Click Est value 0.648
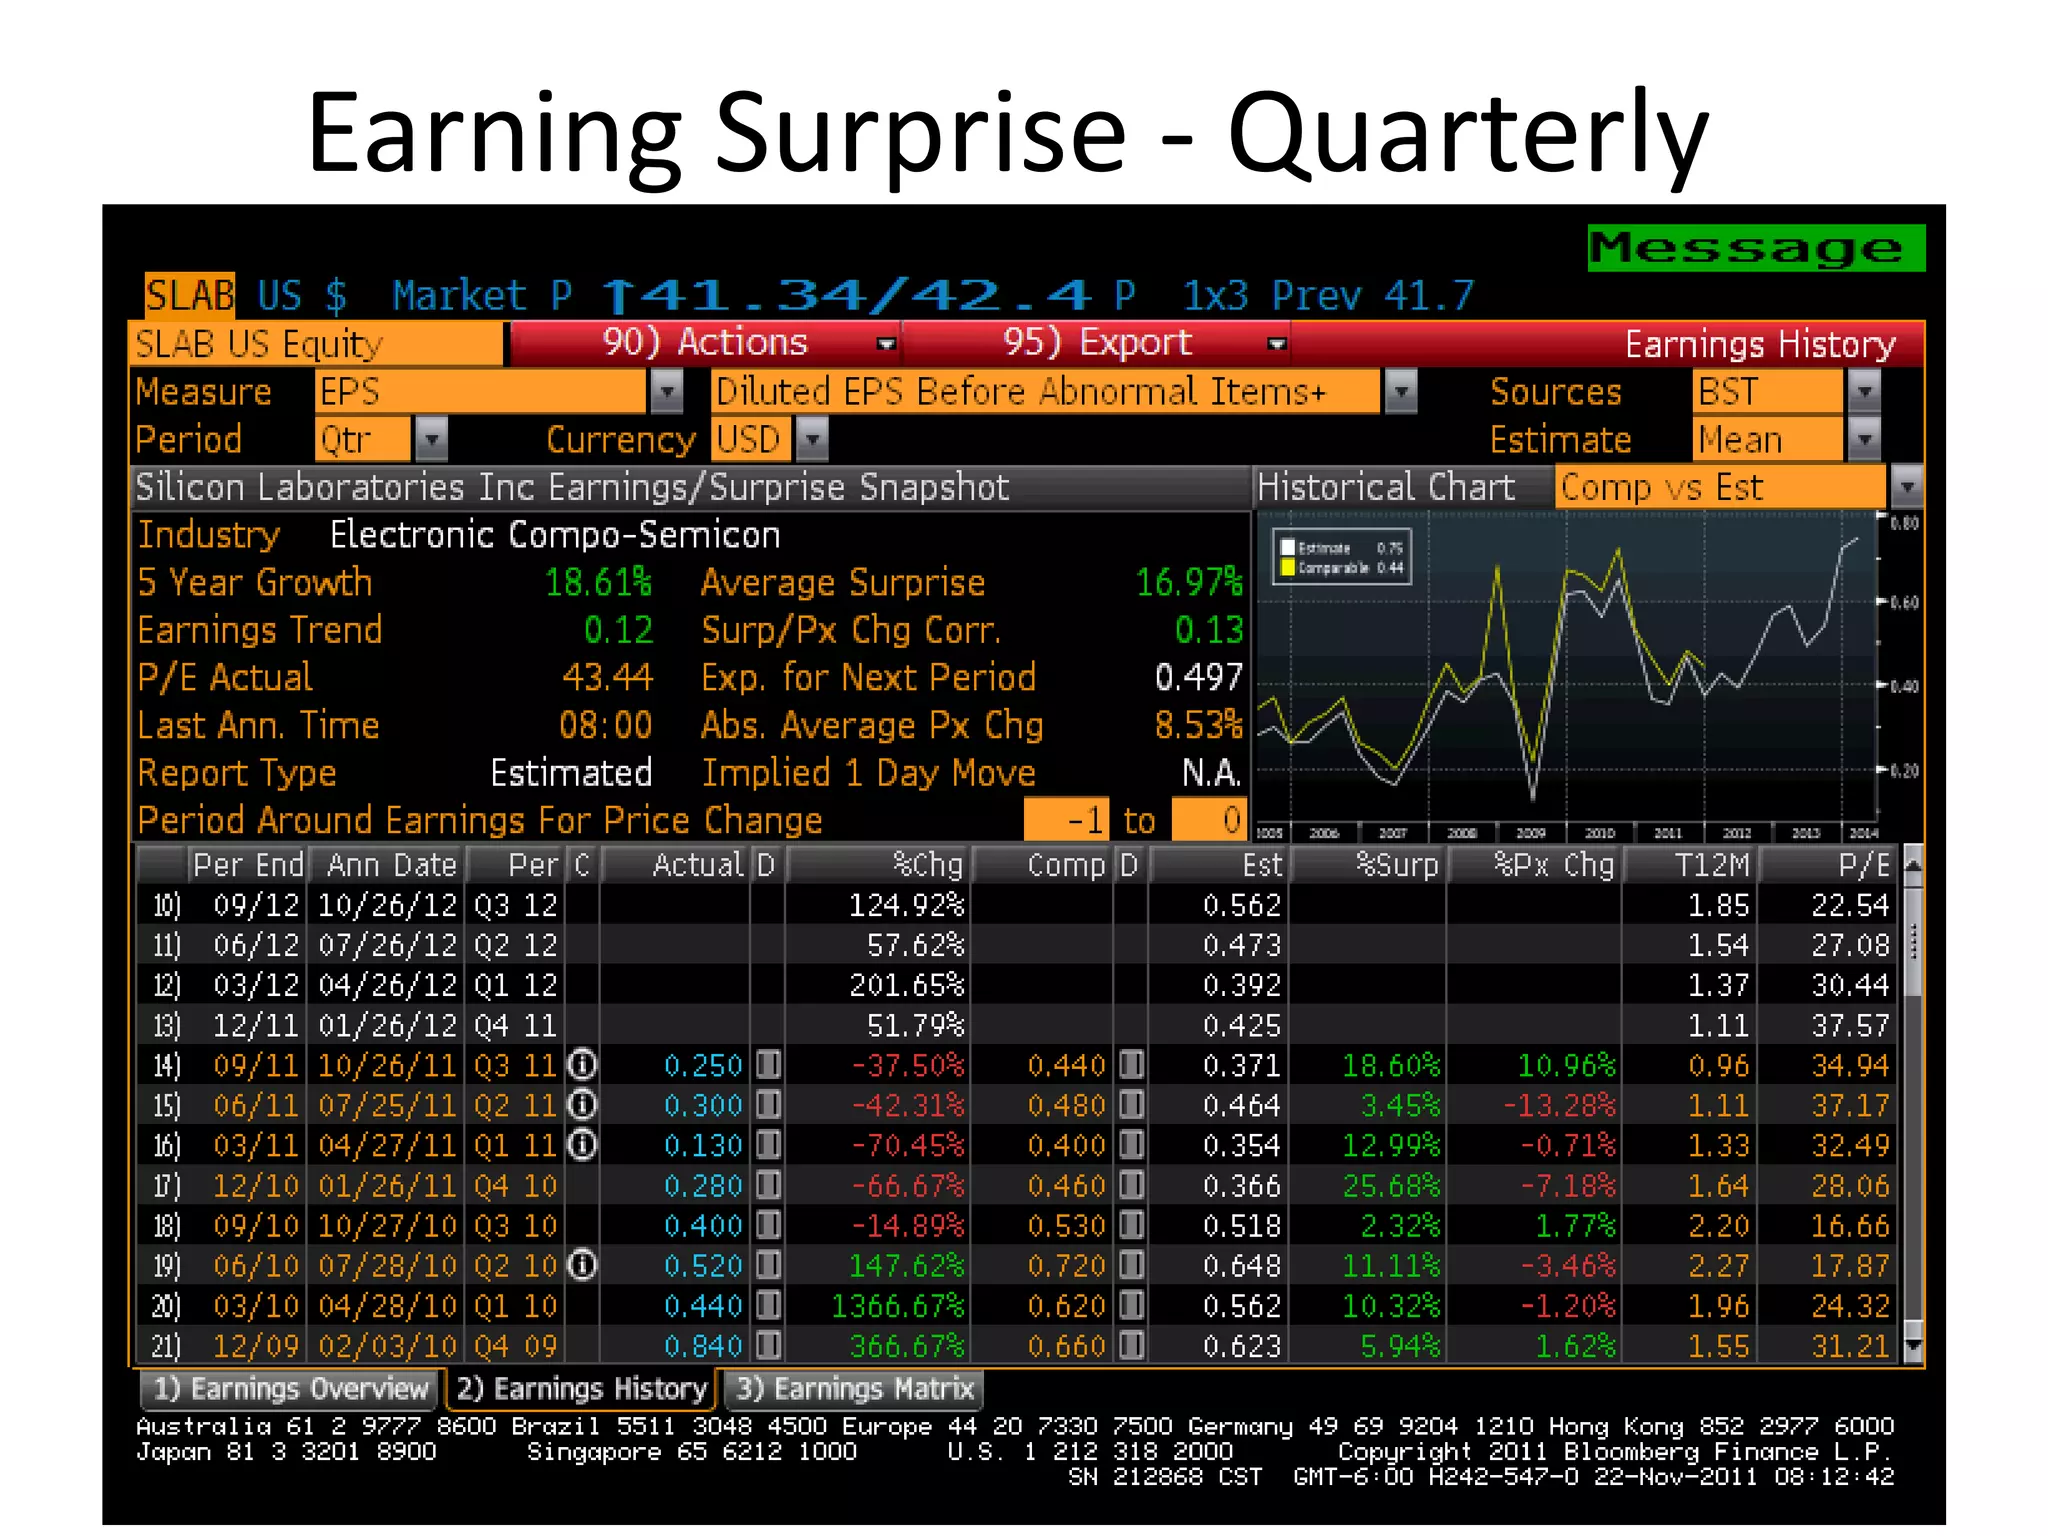 (x=1242, y=1266)
